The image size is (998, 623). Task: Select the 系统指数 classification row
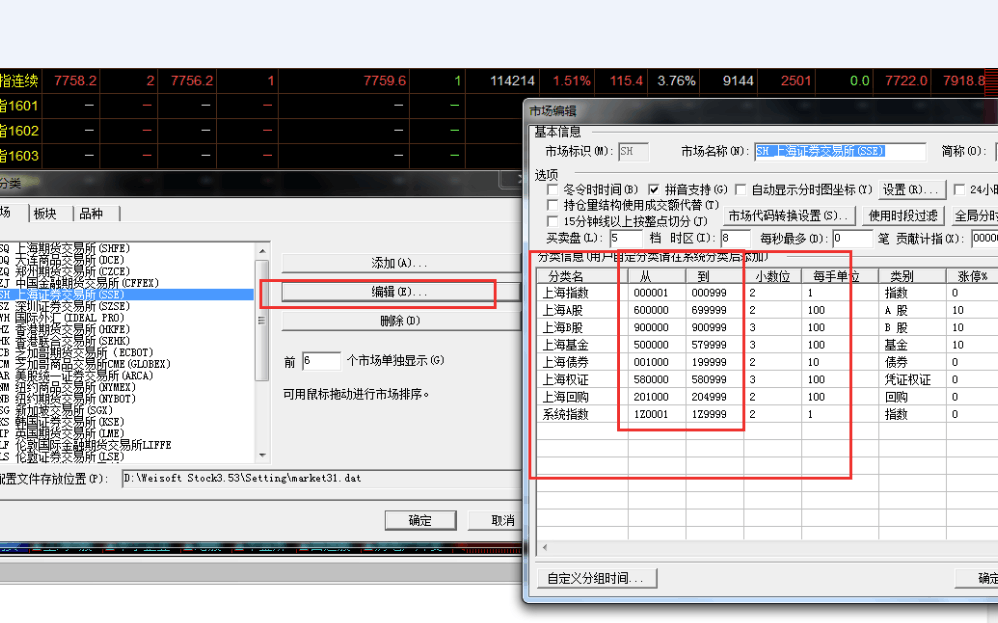[x=767, y=414]
